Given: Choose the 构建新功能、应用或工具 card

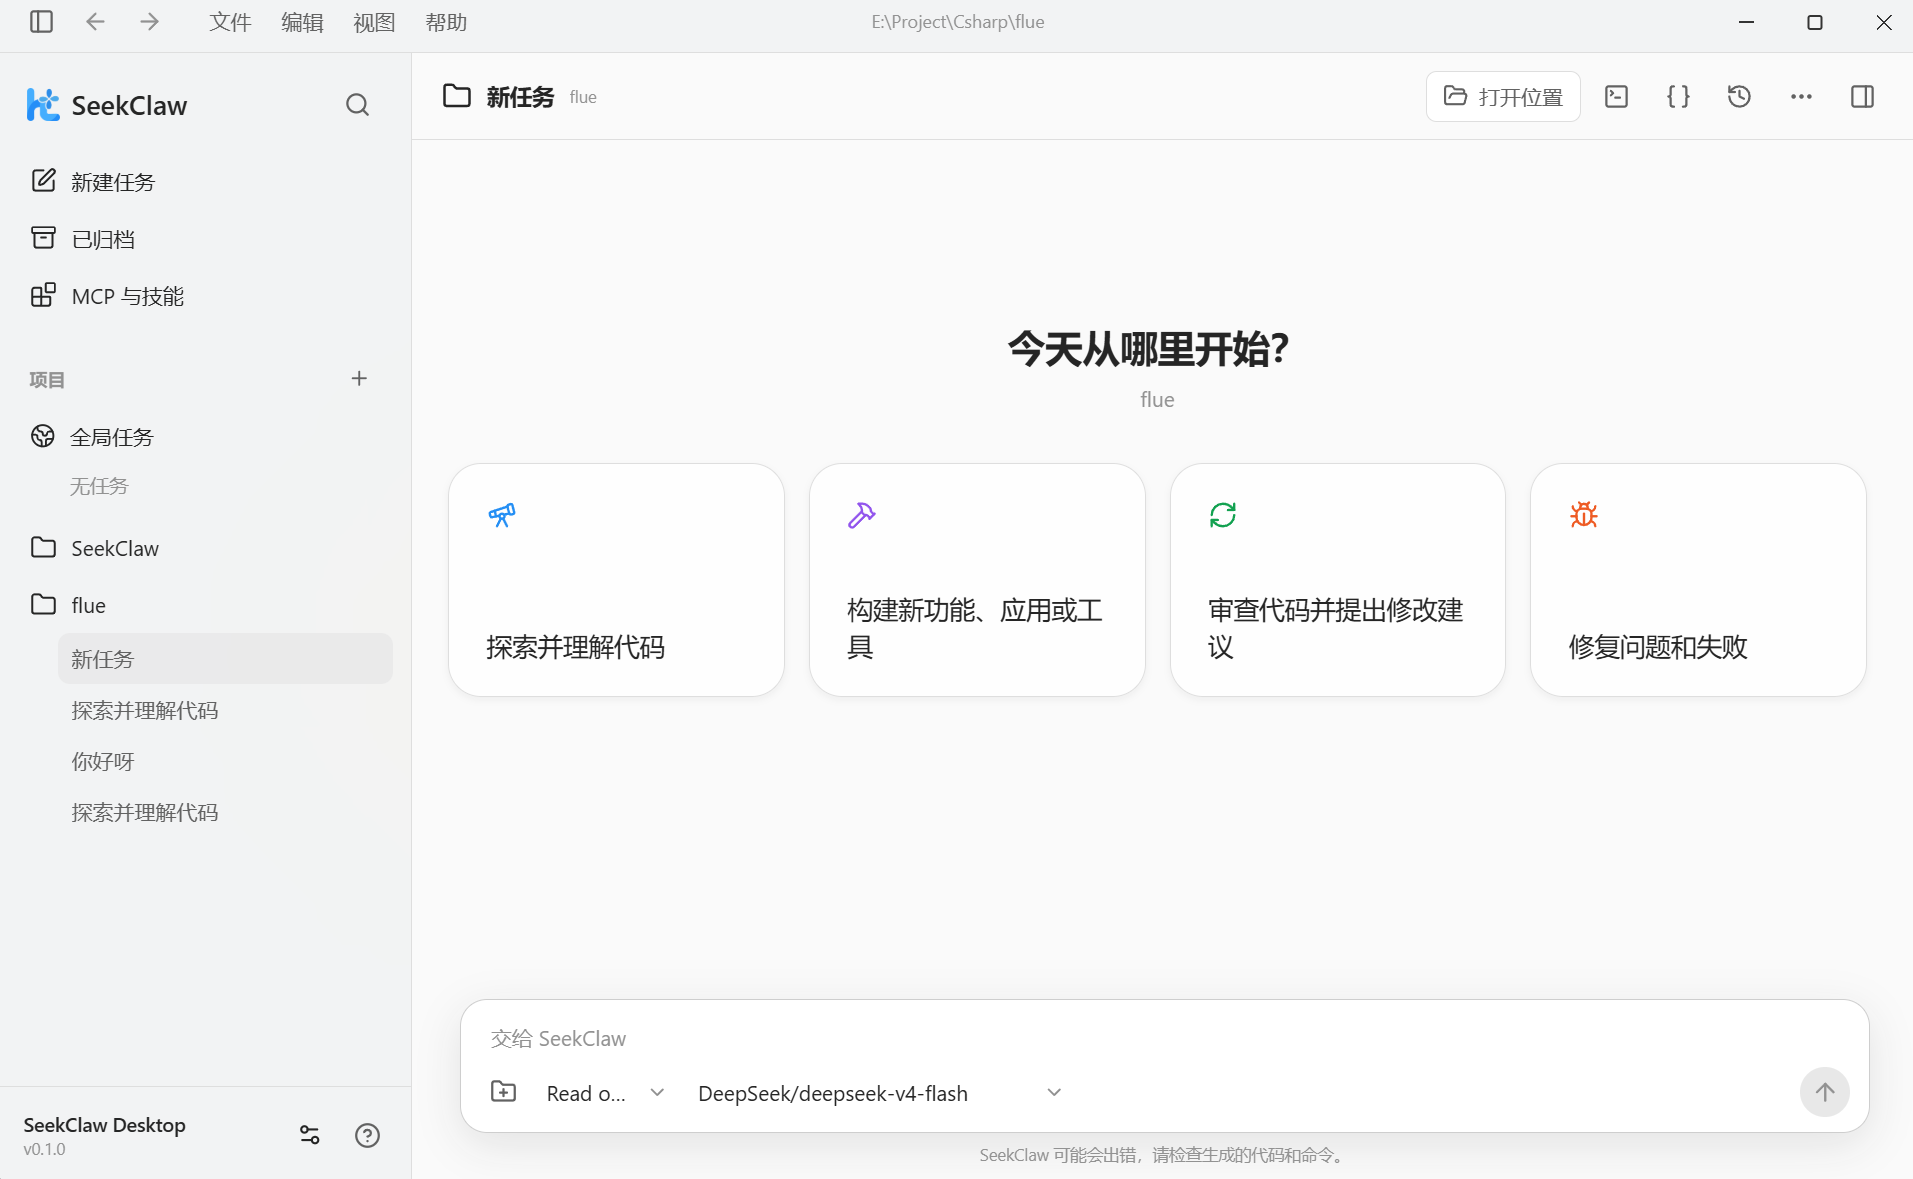Looking at the screenshot, I should click(977, 580).
